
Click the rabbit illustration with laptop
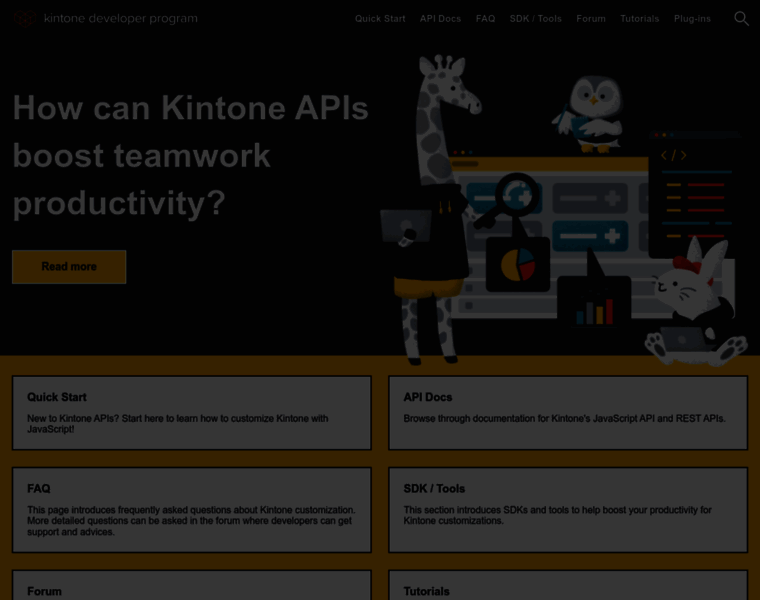pos(696,303)
